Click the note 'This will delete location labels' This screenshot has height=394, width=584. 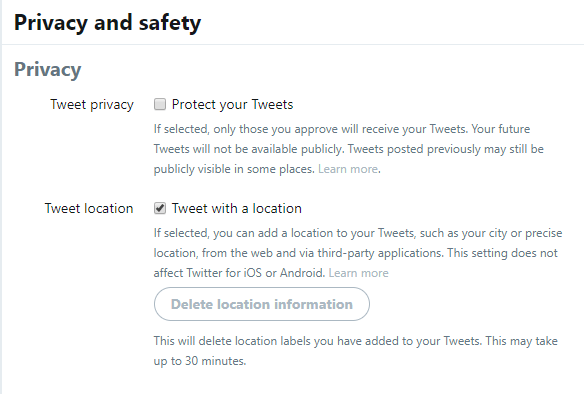[x=356, y=351]
